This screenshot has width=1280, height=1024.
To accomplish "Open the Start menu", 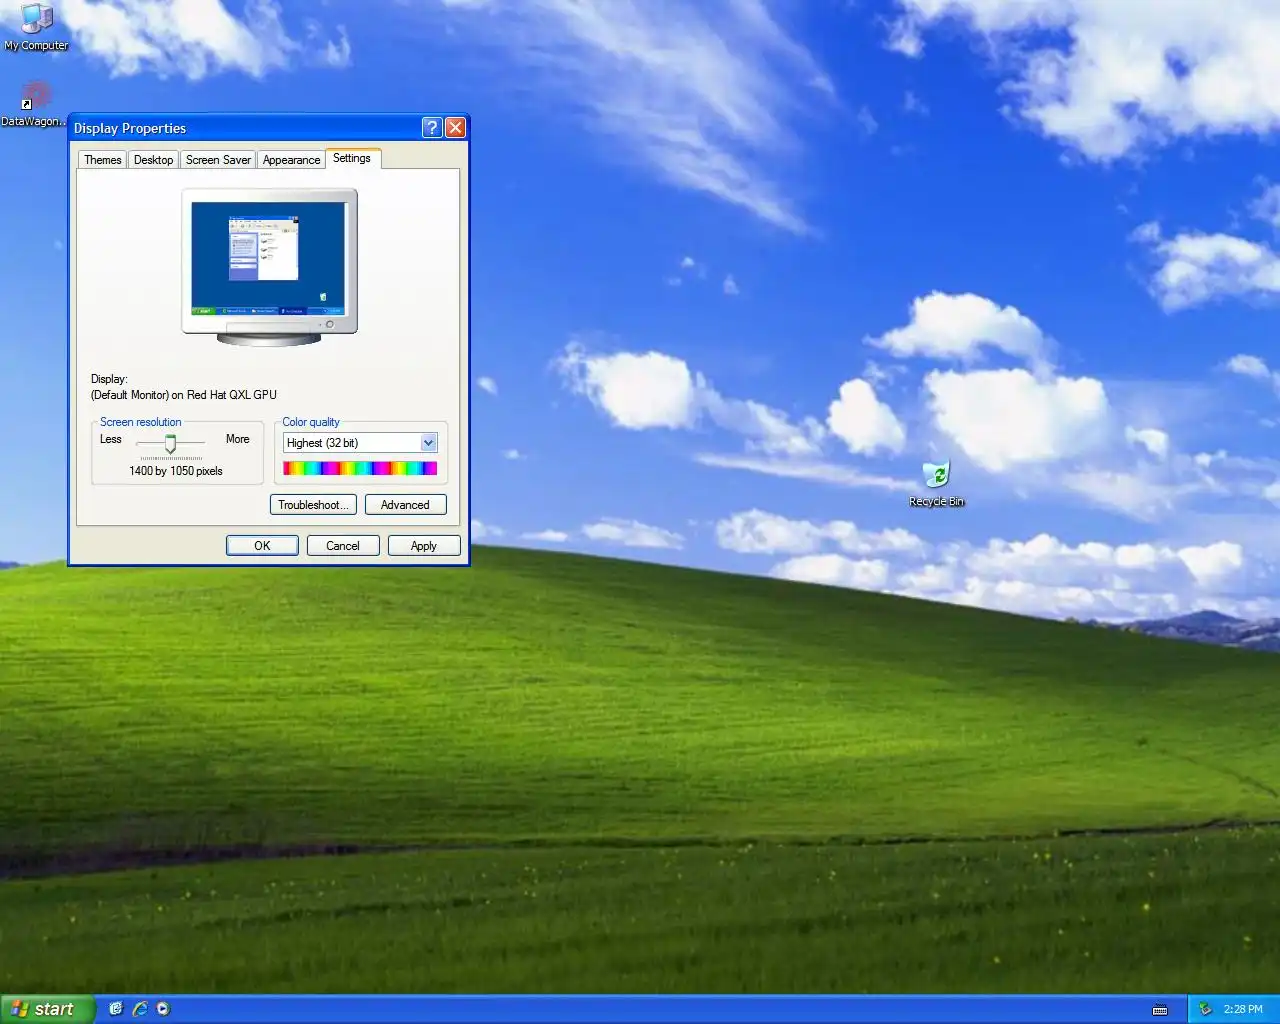I will (46, 1009).
